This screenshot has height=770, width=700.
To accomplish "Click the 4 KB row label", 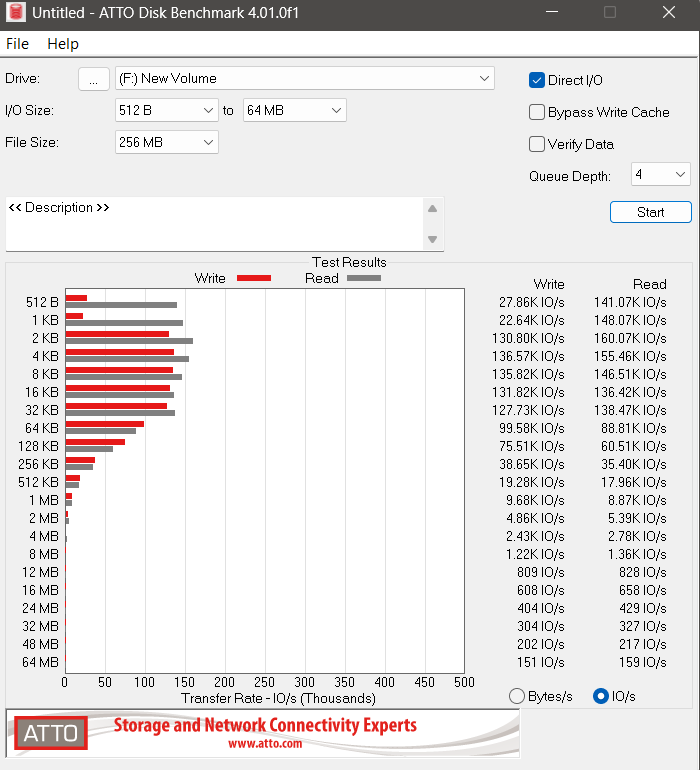I will (45, 356).
